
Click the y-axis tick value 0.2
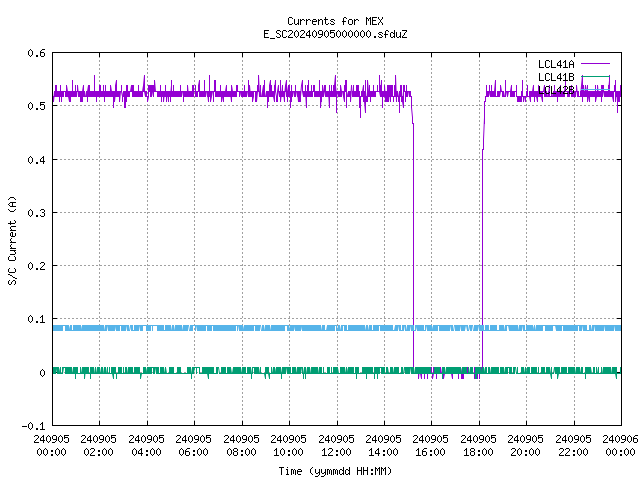pyautogui.click(x=36, y=266)
